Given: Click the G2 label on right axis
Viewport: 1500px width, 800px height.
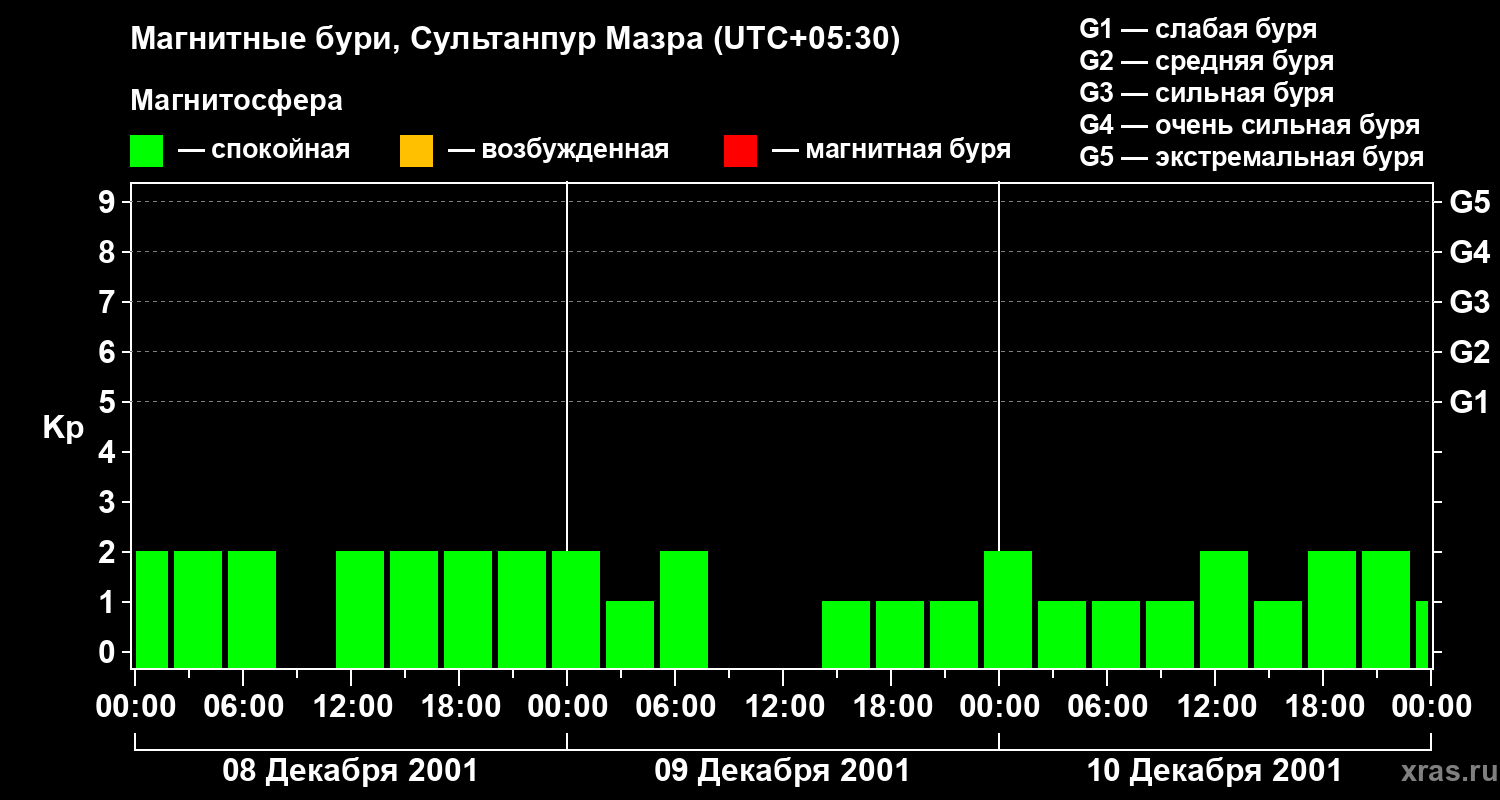Looking at the screenshot, I should pyautogui.click(x=1470, y=353).
